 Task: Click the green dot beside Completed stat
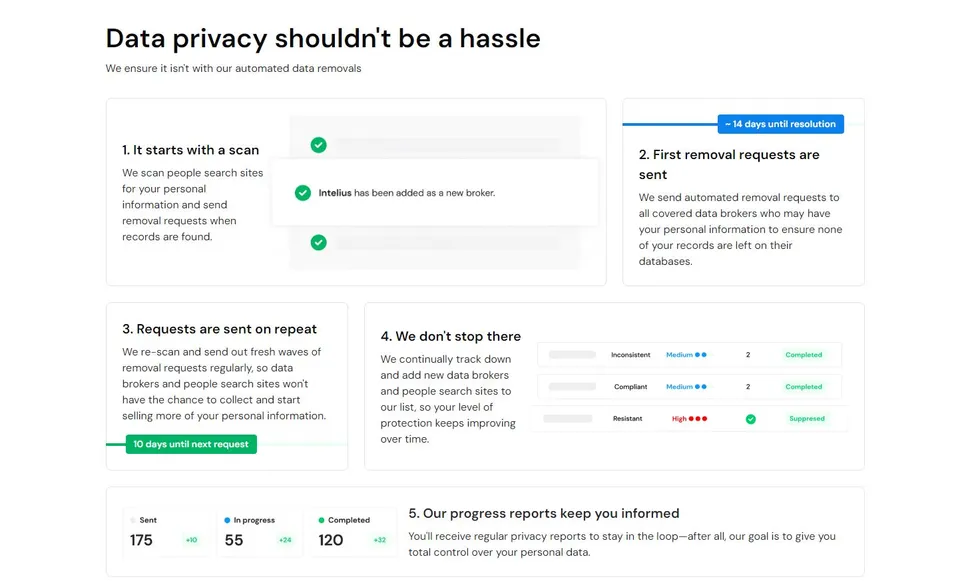(321, 520)
